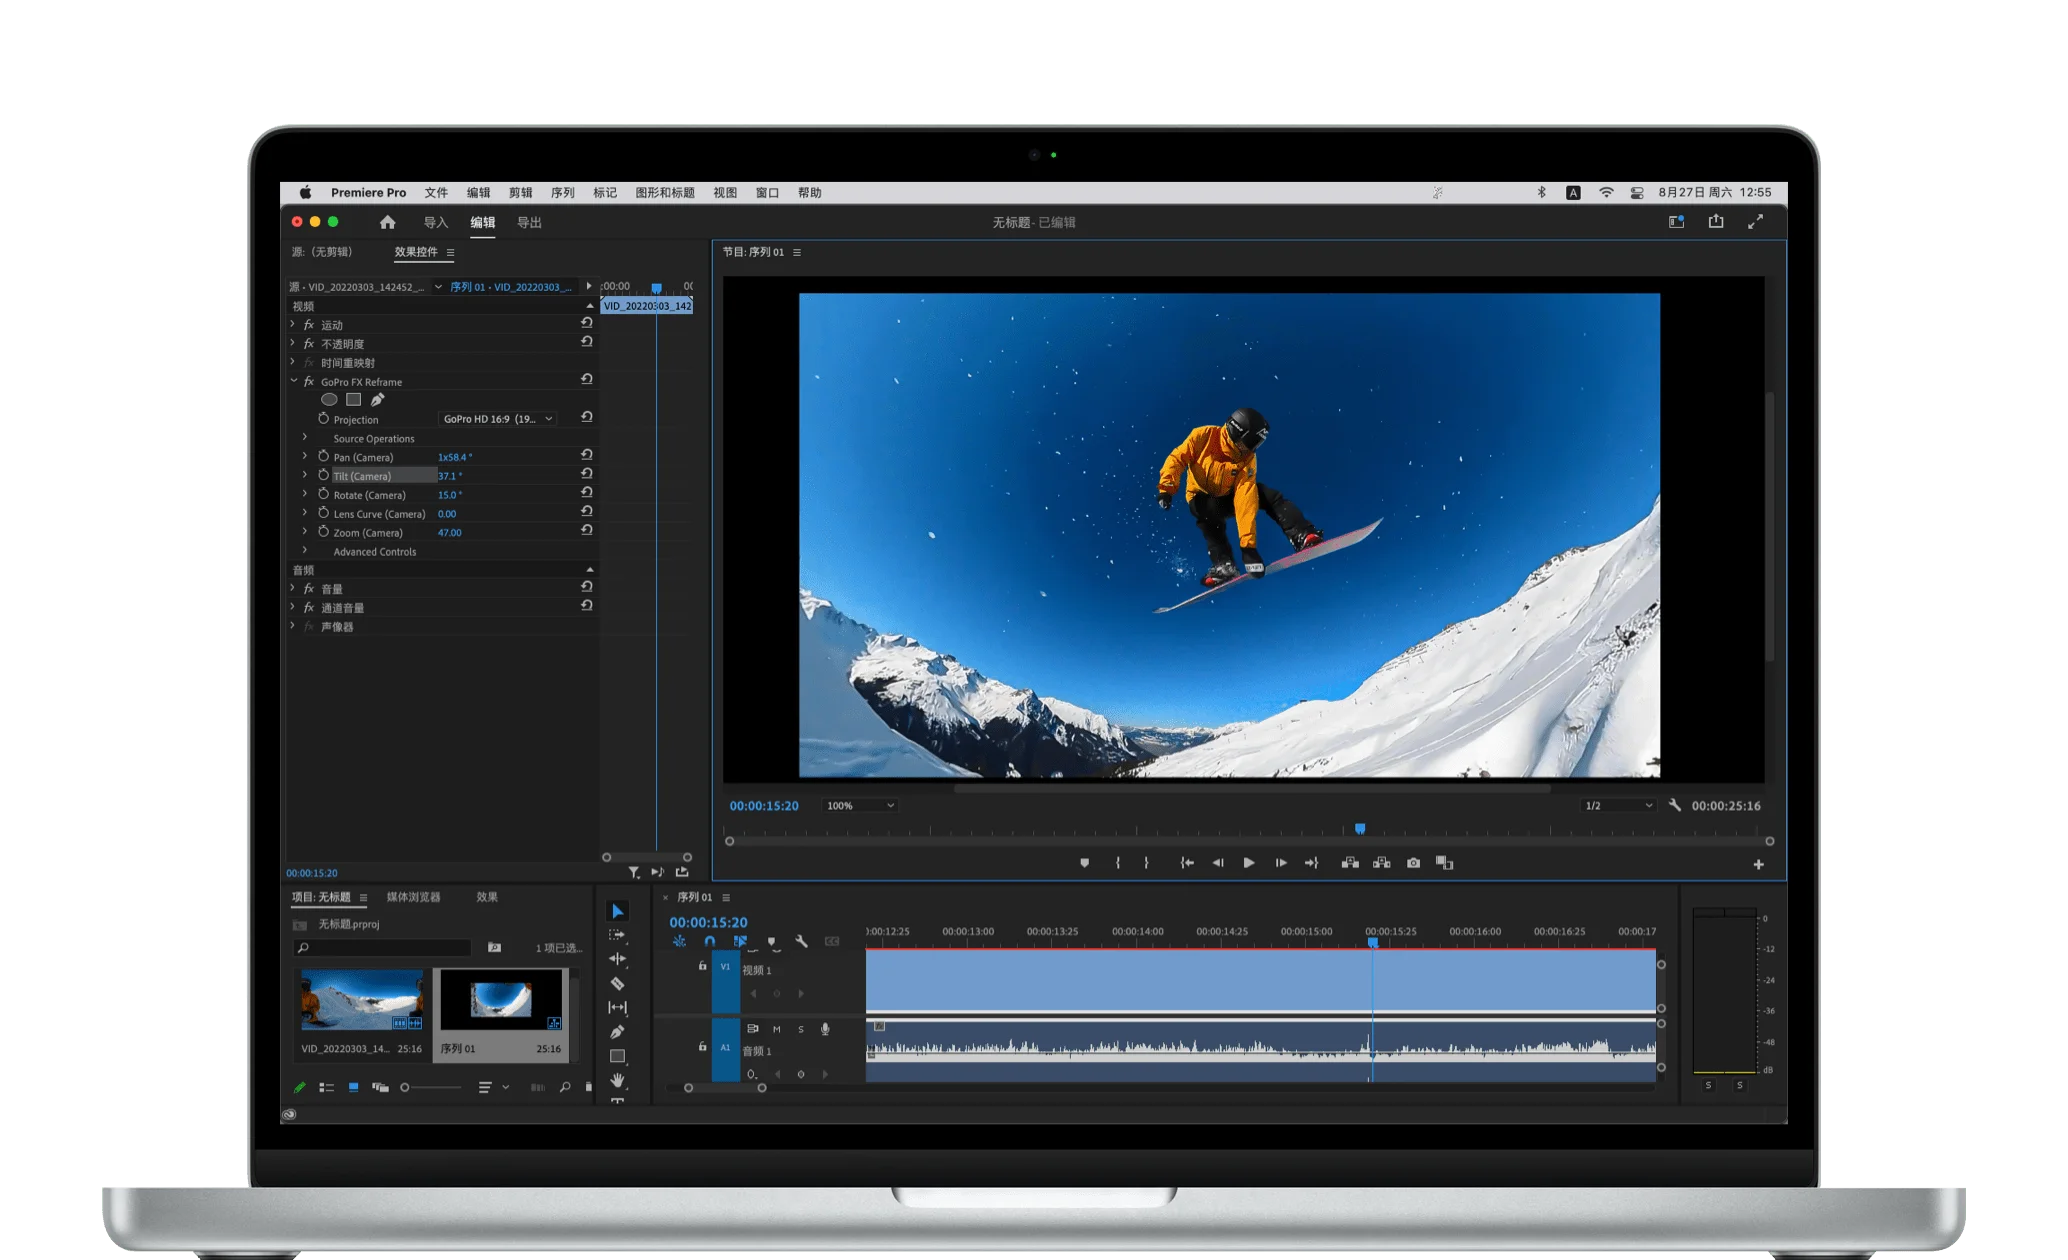
Task: Expand the Advanced Controls section
Action: click(x=305, y=551)
